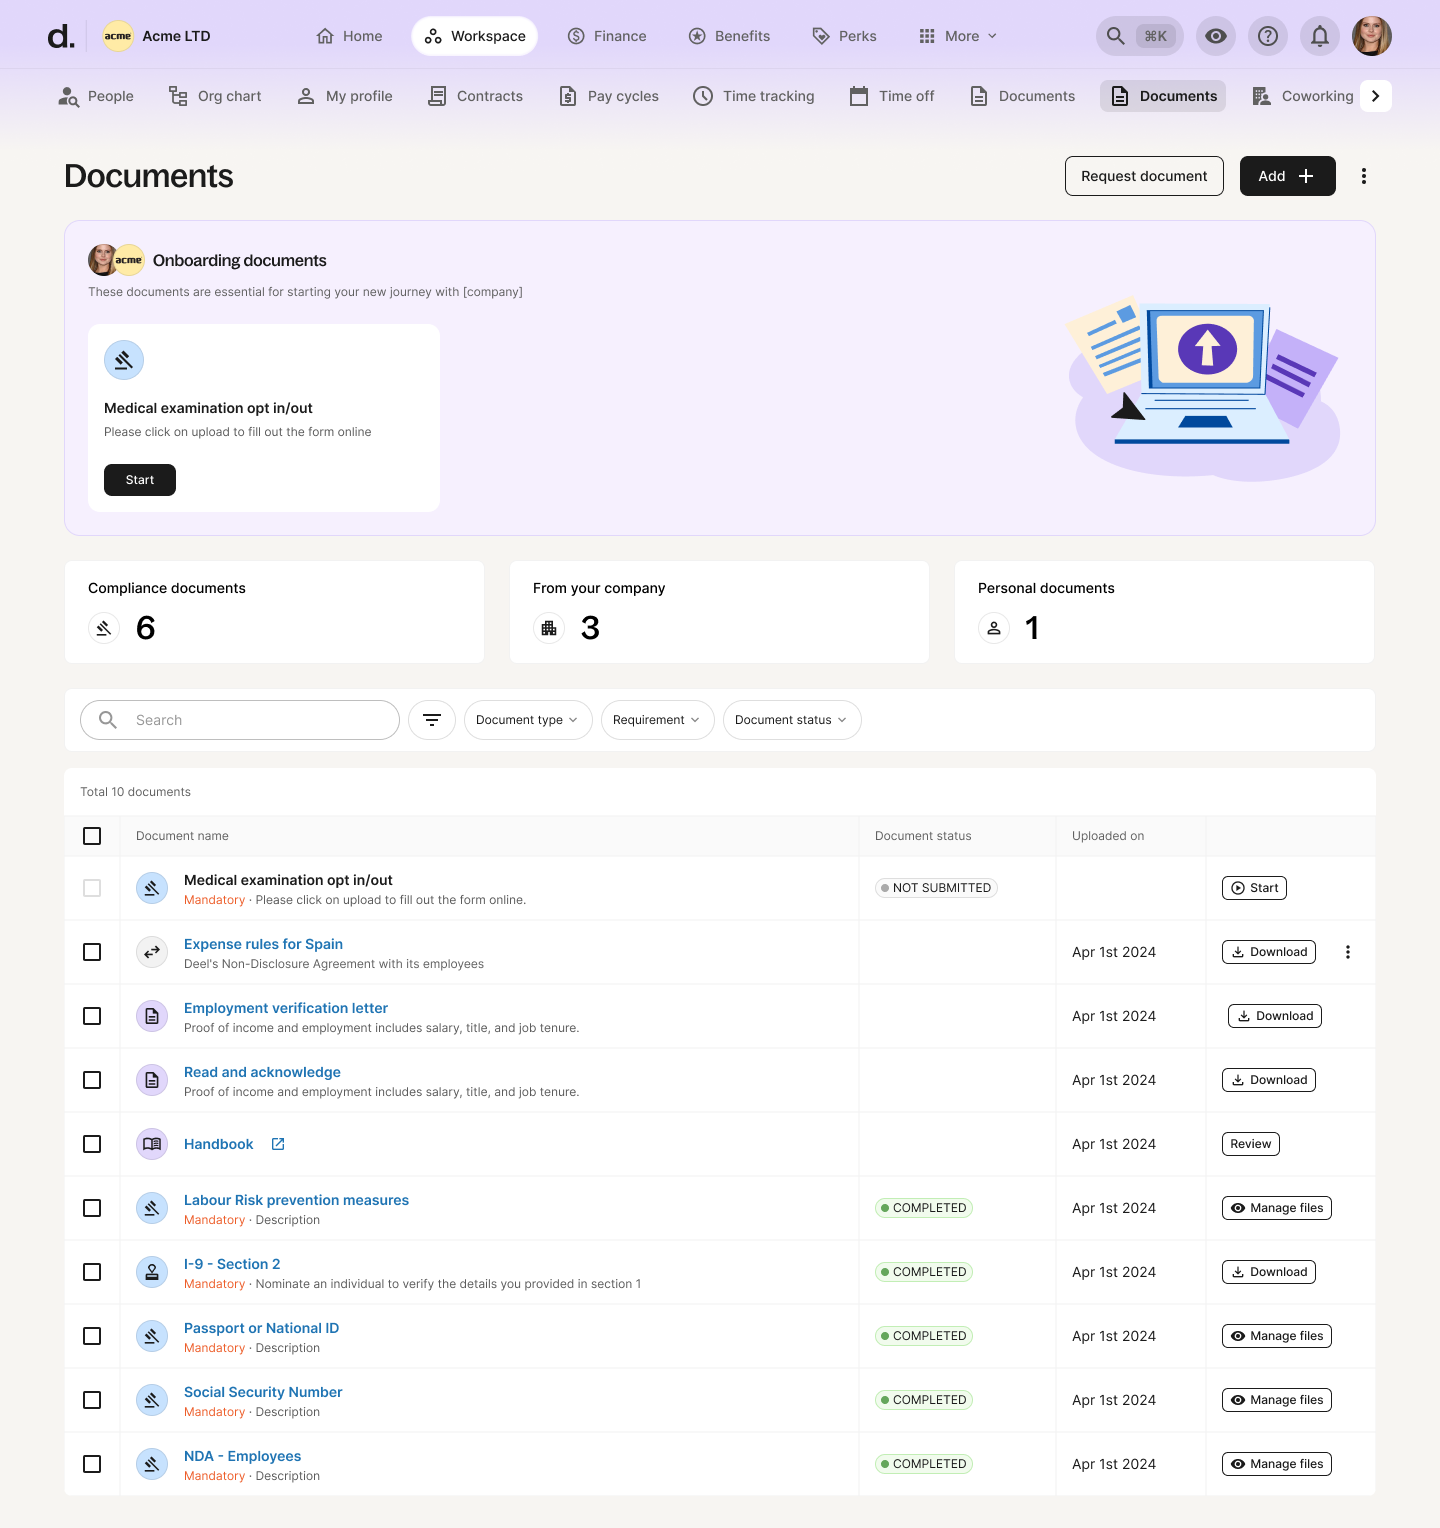1440x1528 pixels.
Task: Check the Expense rules for Spain checkbox
Action: (x=92, y=952)
